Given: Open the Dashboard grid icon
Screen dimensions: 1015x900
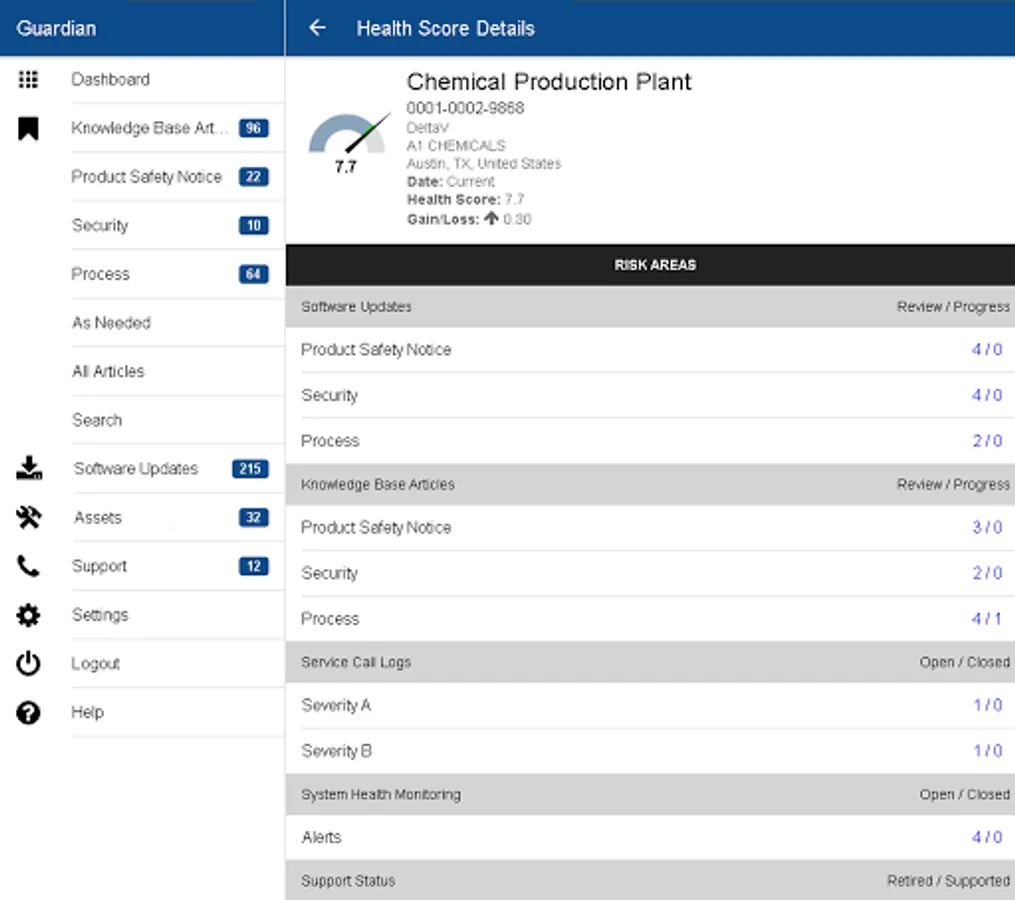Looking at the screenshot, I should coord(28,79).
